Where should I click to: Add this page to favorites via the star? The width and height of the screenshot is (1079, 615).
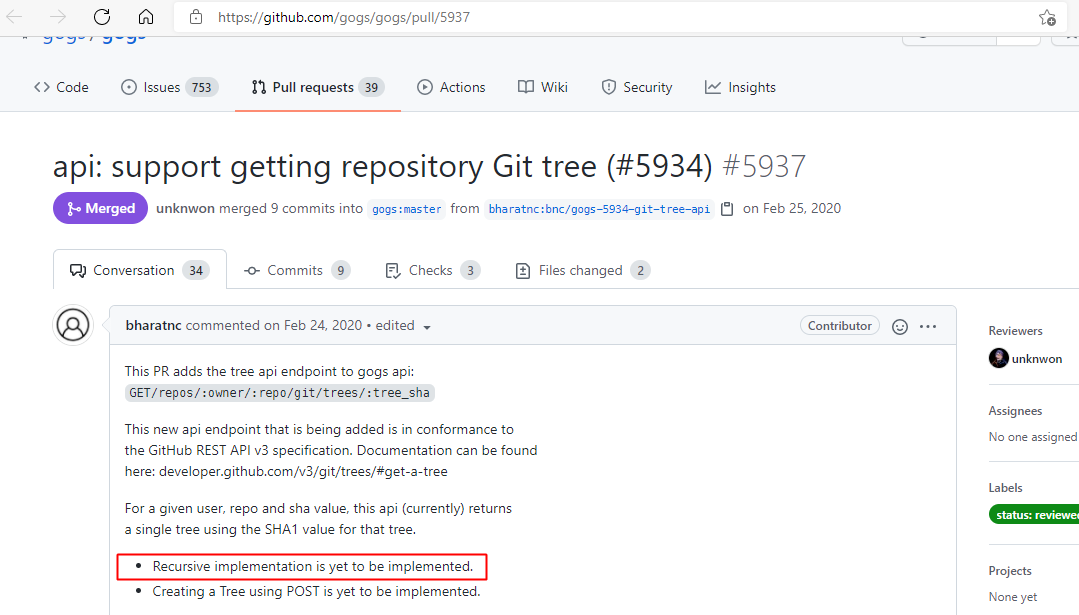click(x=1046, y=17)
